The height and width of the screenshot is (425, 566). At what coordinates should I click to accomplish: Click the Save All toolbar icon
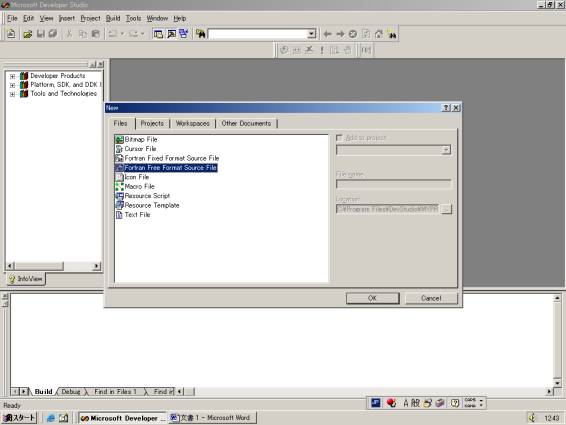coord(53,34)
